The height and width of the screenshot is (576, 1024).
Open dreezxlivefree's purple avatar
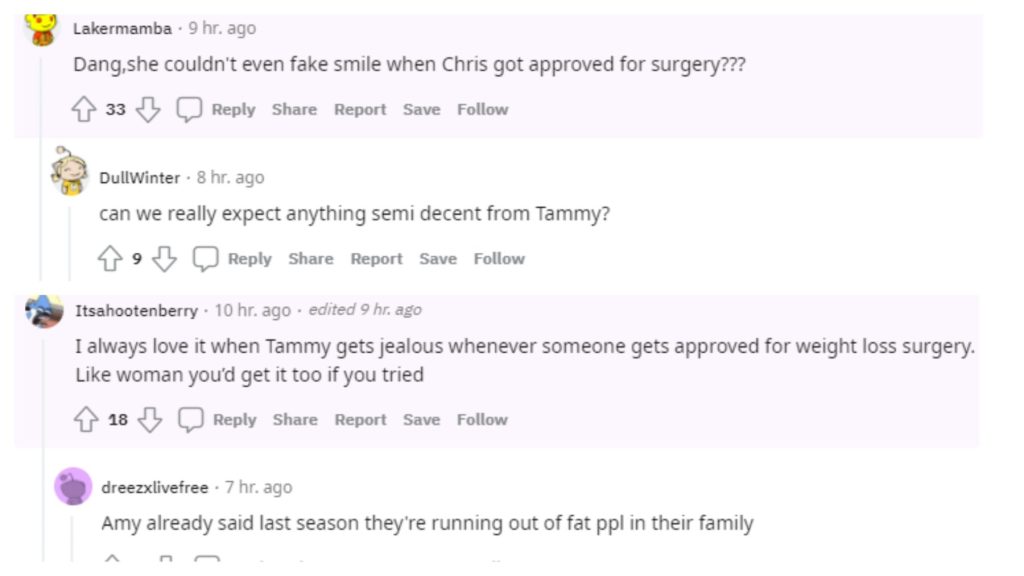coord(72,487)
